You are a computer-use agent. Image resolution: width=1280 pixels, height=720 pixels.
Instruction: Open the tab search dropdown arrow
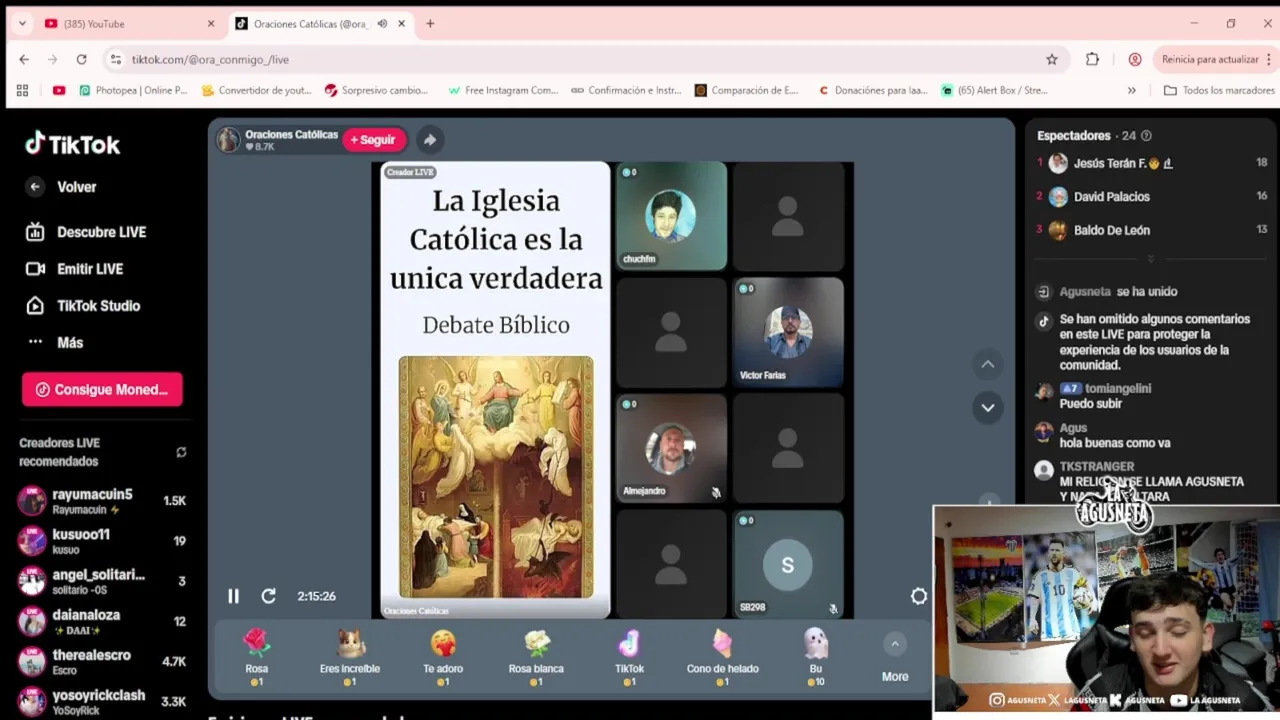22,24
